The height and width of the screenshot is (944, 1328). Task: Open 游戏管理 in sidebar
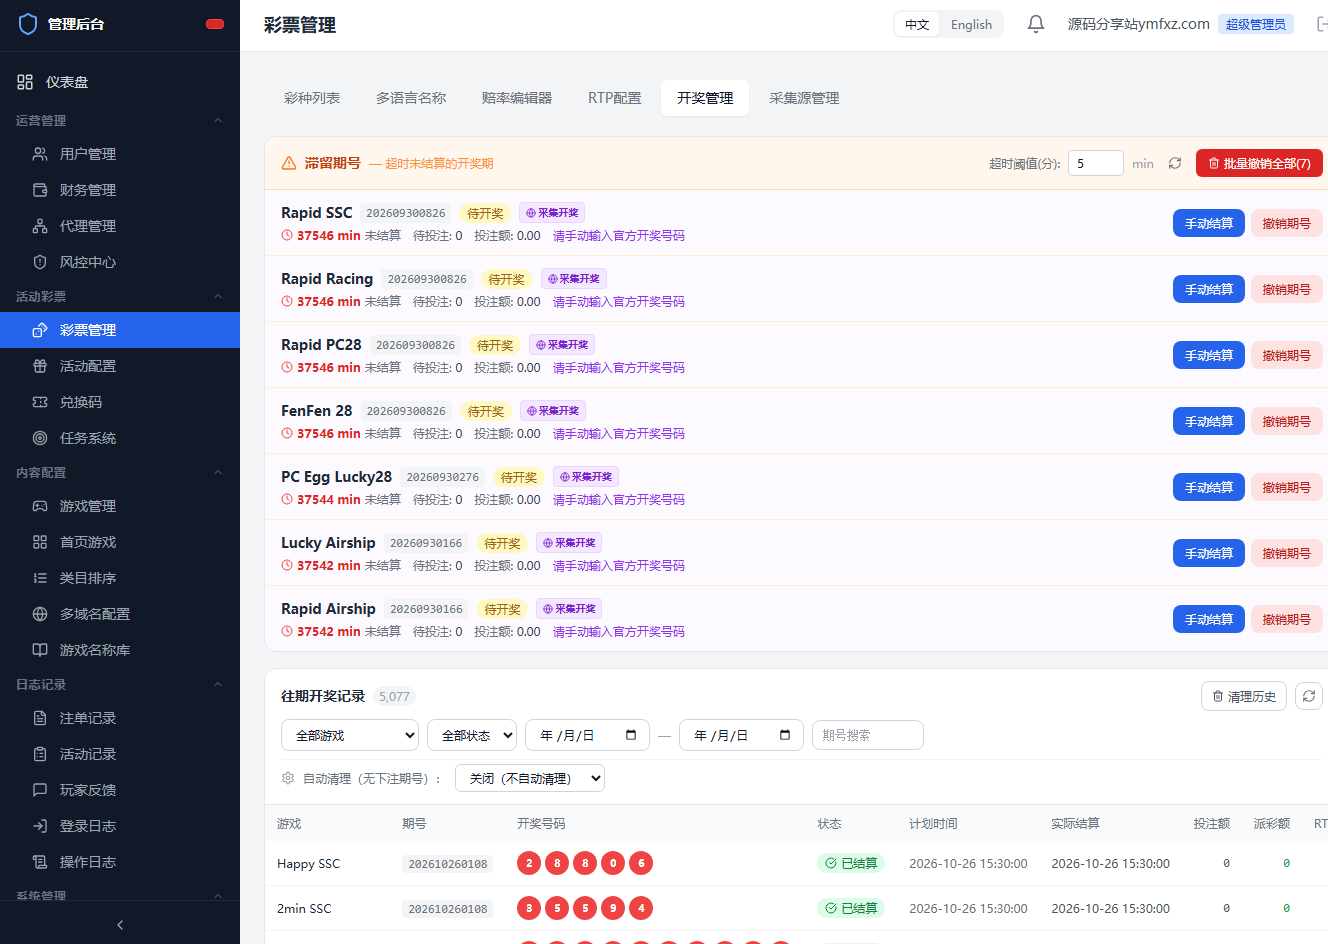pos(120,506)
